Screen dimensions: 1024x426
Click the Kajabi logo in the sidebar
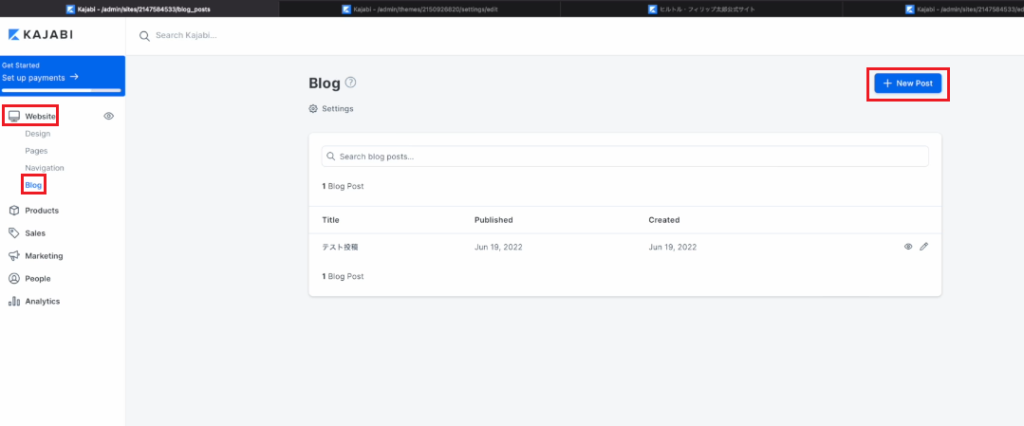click(42, 35)
